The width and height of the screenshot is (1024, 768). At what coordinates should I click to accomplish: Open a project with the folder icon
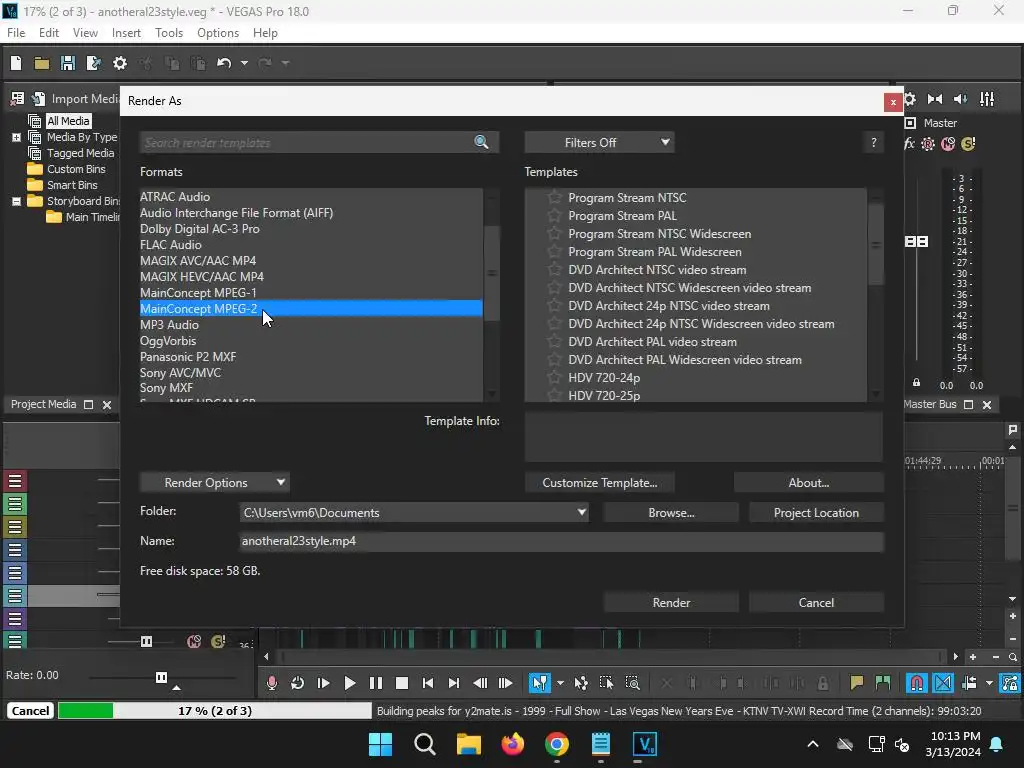pos(42,63)
